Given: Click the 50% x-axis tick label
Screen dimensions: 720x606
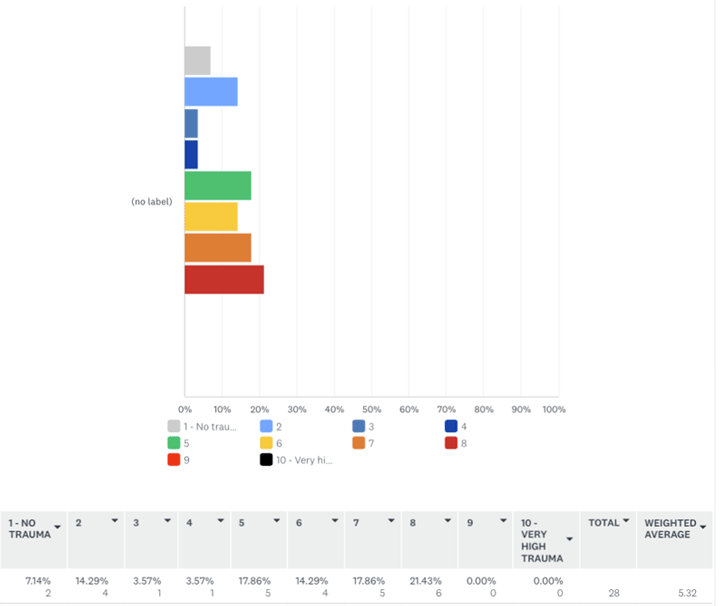Looking at the screenshot, I should [371, 409].
